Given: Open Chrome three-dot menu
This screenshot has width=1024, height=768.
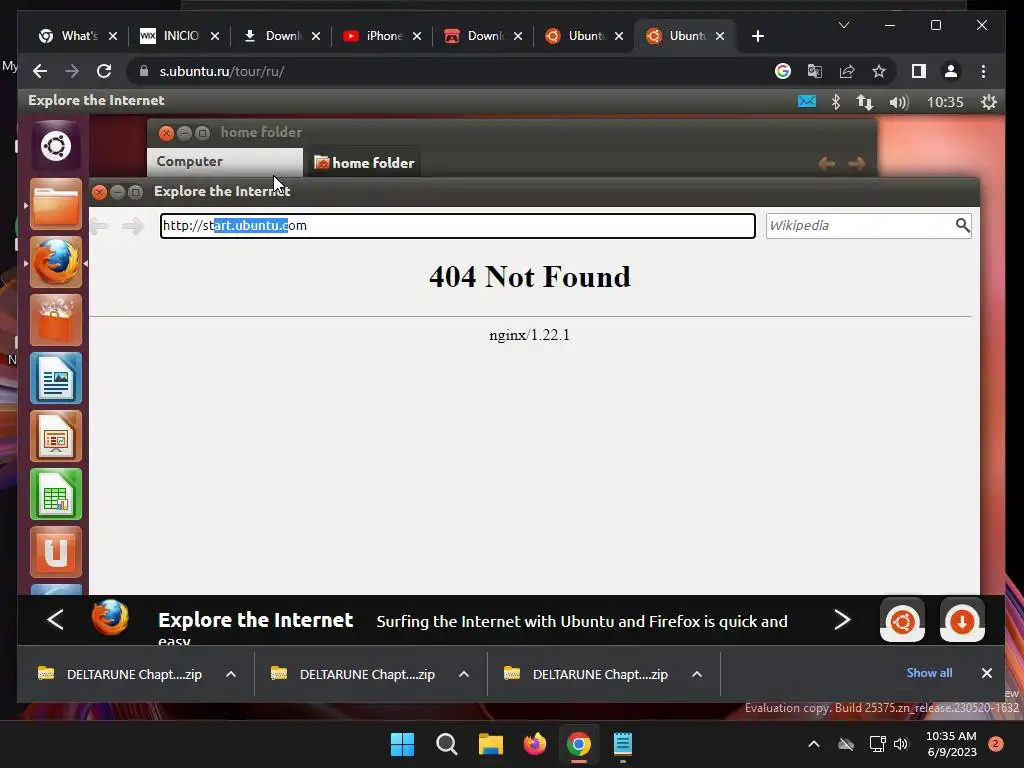Looking at the screenshot, I should click(984, 71).
